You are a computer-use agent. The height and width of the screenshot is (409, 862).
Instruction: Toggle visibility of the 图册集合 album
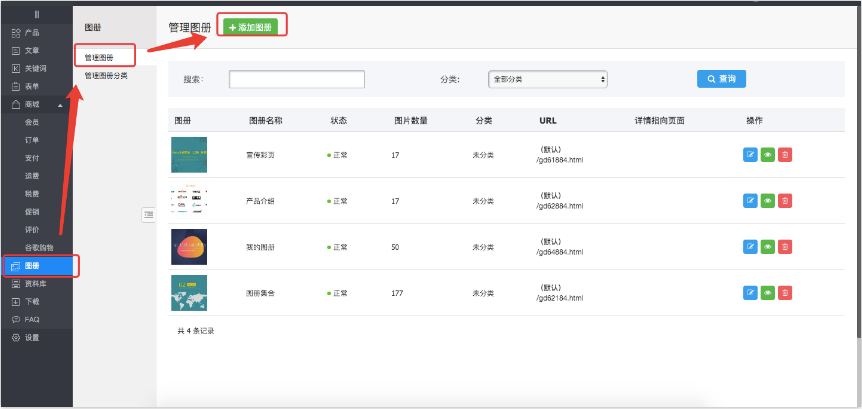pos(768,293)
